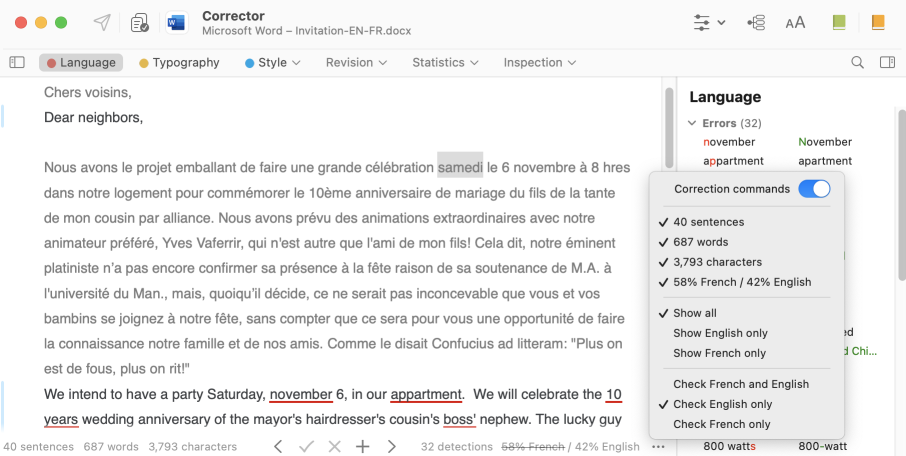
Task: Collapse the Errors list
Action: point(692,123)
